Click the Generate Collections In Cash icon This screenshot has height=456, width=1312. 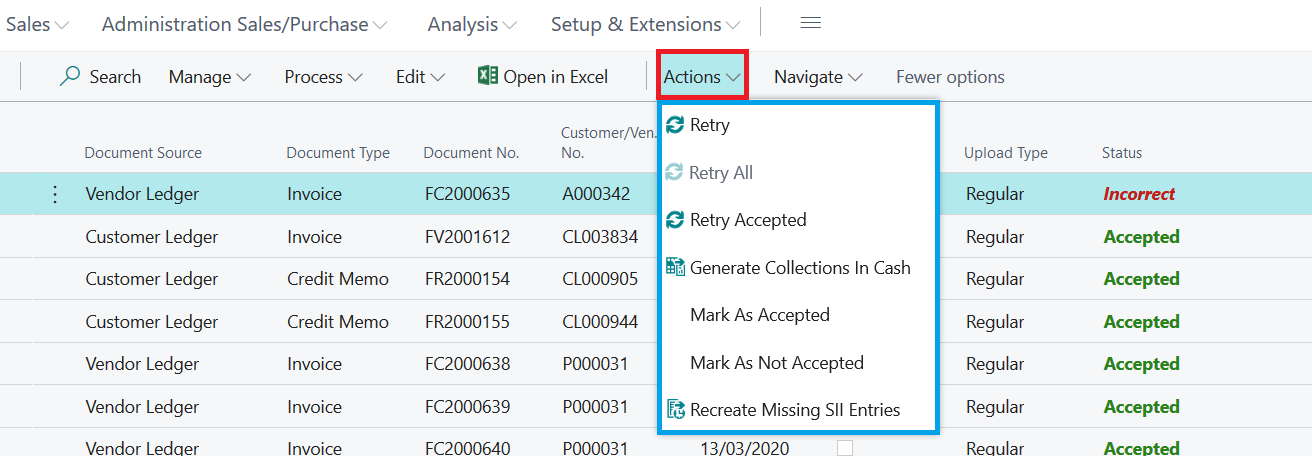pyautogui.click(x=675, y=268)
